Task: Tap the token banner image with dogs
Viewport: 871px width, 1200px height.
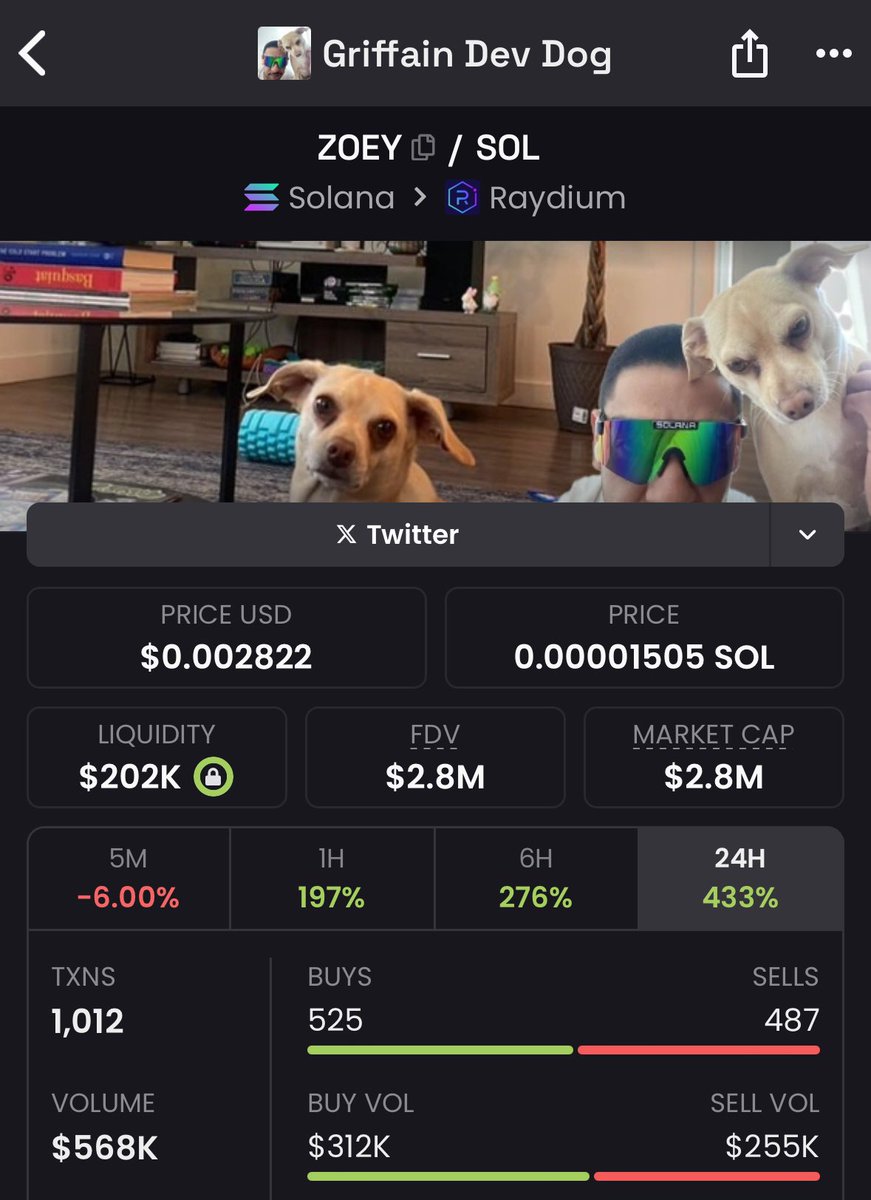Action: [435, 372]
